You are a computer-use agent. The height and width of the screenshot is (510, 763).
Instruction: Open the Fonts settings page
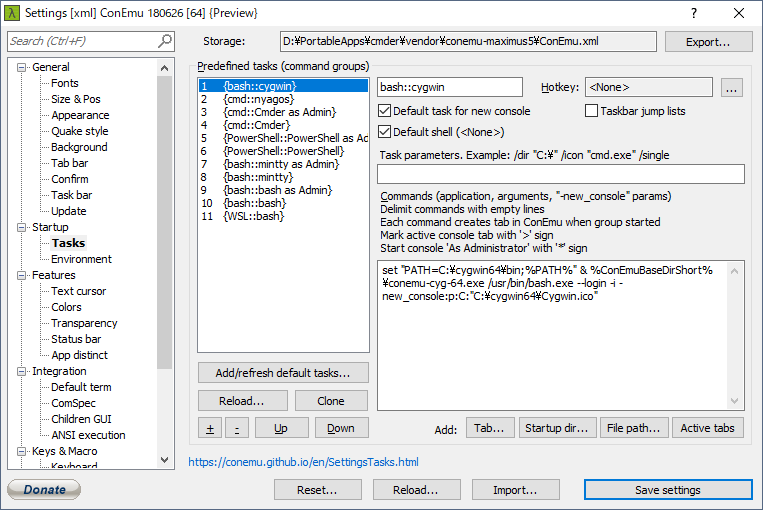coord(65,83)
